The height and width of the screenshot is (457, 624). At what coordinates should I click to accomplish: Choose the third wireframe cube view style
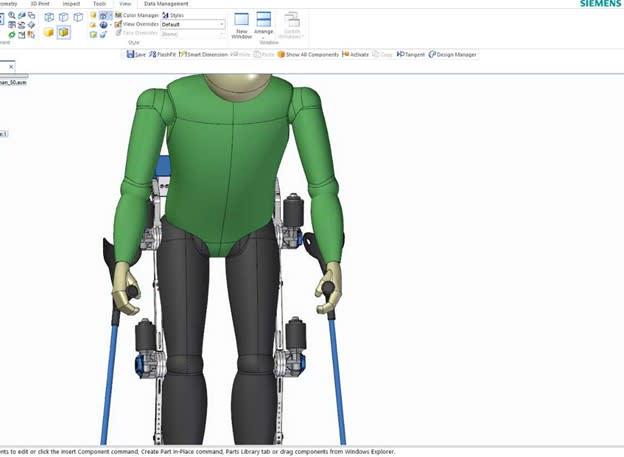pyautogui.click(x=78, y=17)
